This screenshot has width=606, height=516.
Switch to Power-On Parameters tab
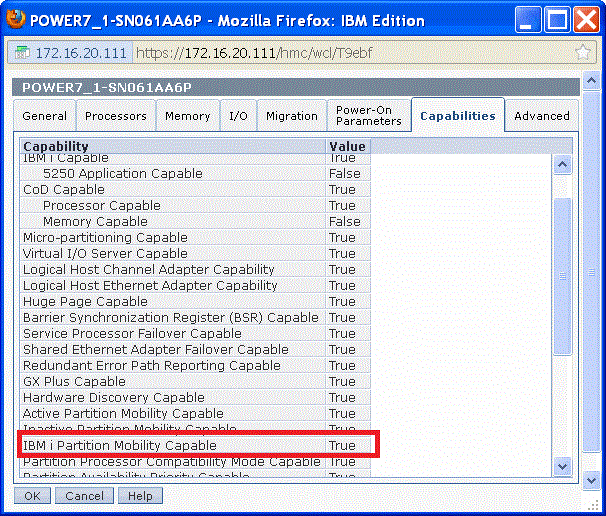[x=368, y=116]
